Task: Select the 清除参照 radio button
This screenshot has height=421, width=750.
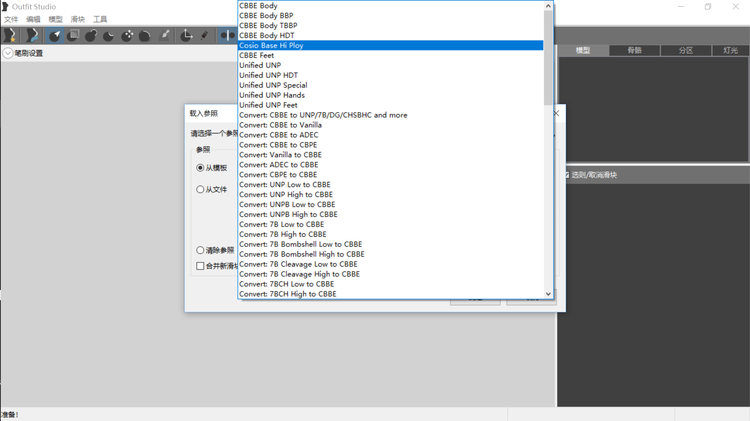Action: [x=200, y=250]
